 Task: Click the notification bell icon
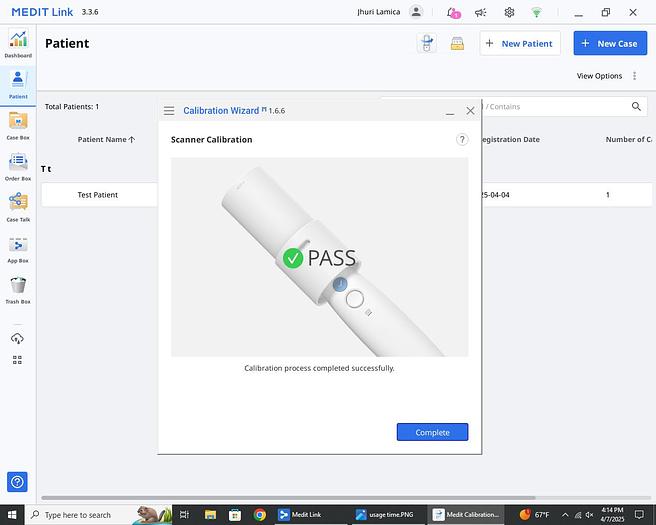[x=453, y=13]
